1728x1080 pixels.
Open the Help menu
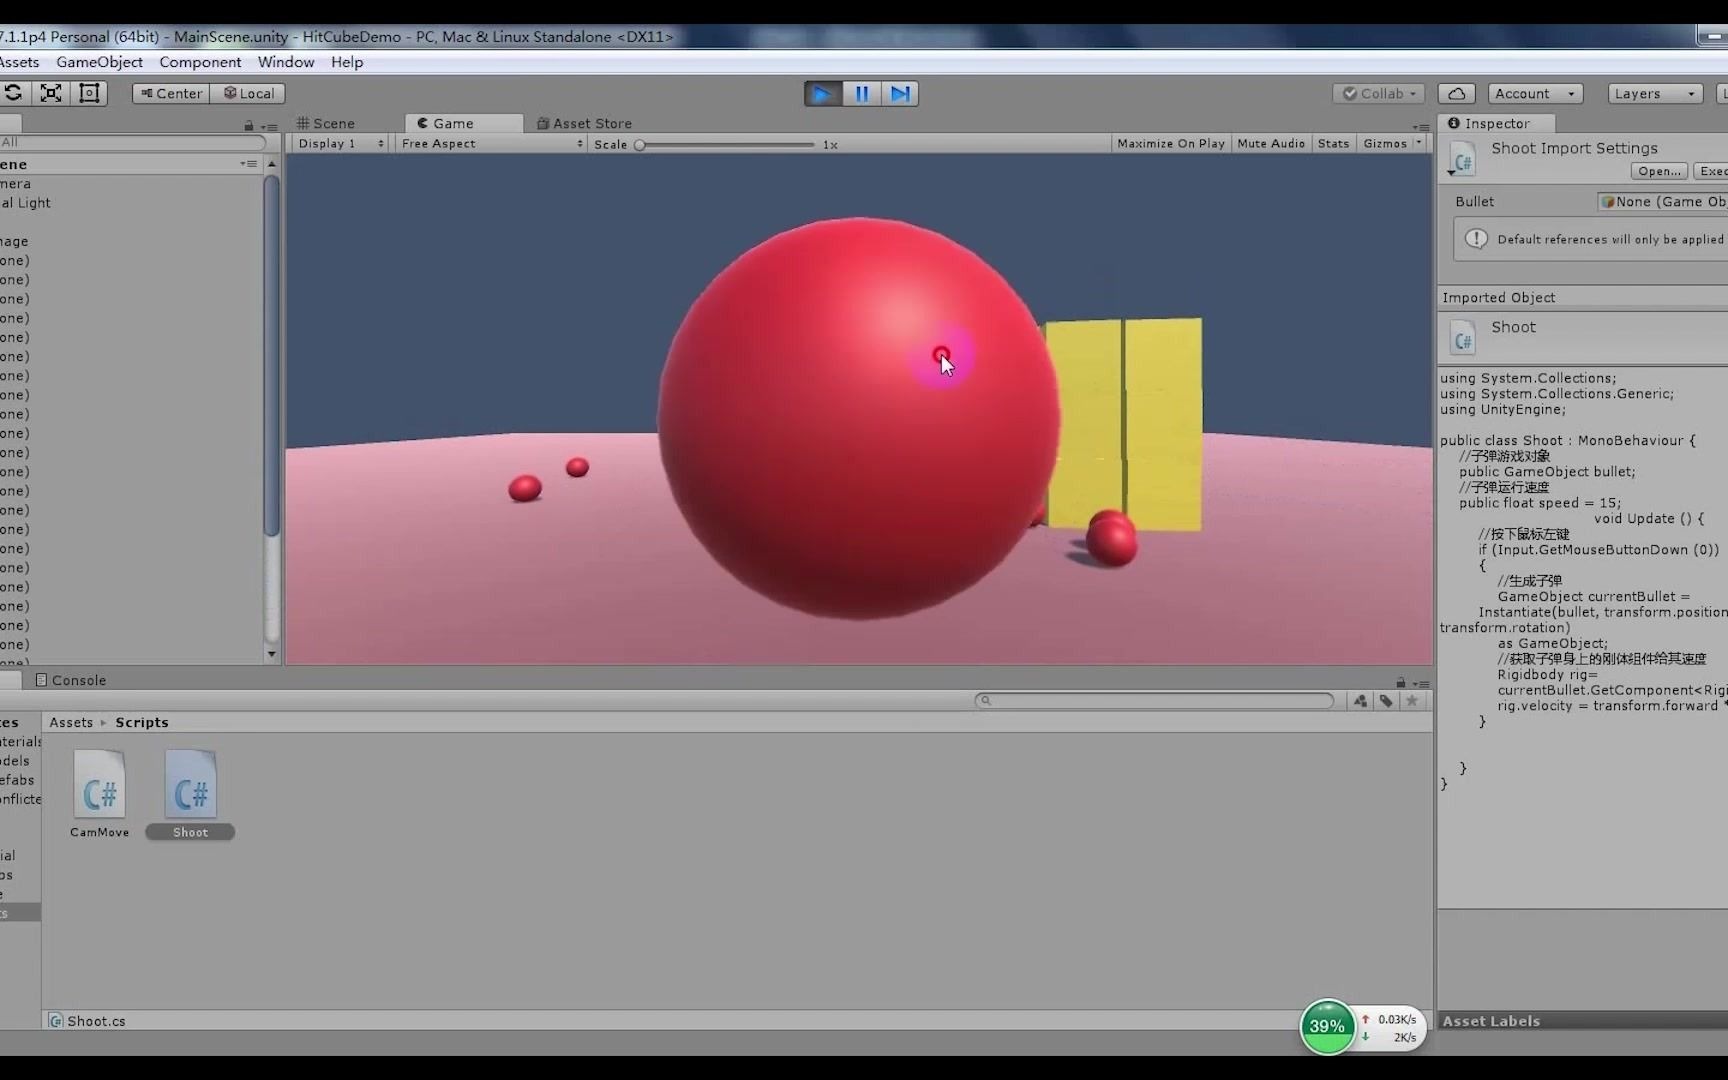347,62
